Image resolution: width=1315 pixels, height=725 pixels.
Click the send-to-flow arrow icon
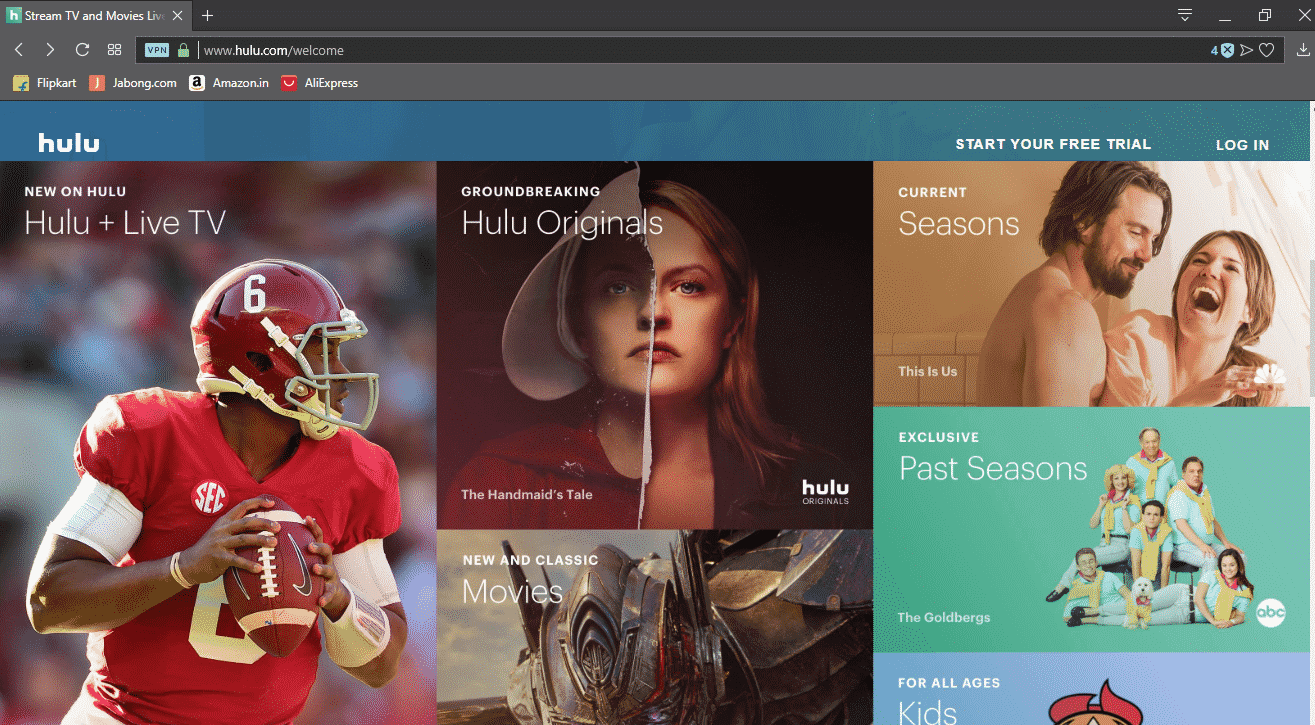click(1246, 50)
